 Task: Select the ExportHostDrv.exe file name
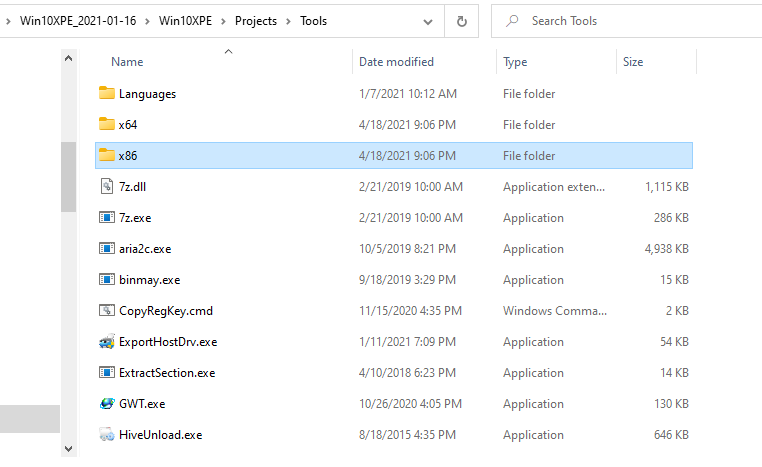click(168, 342)
